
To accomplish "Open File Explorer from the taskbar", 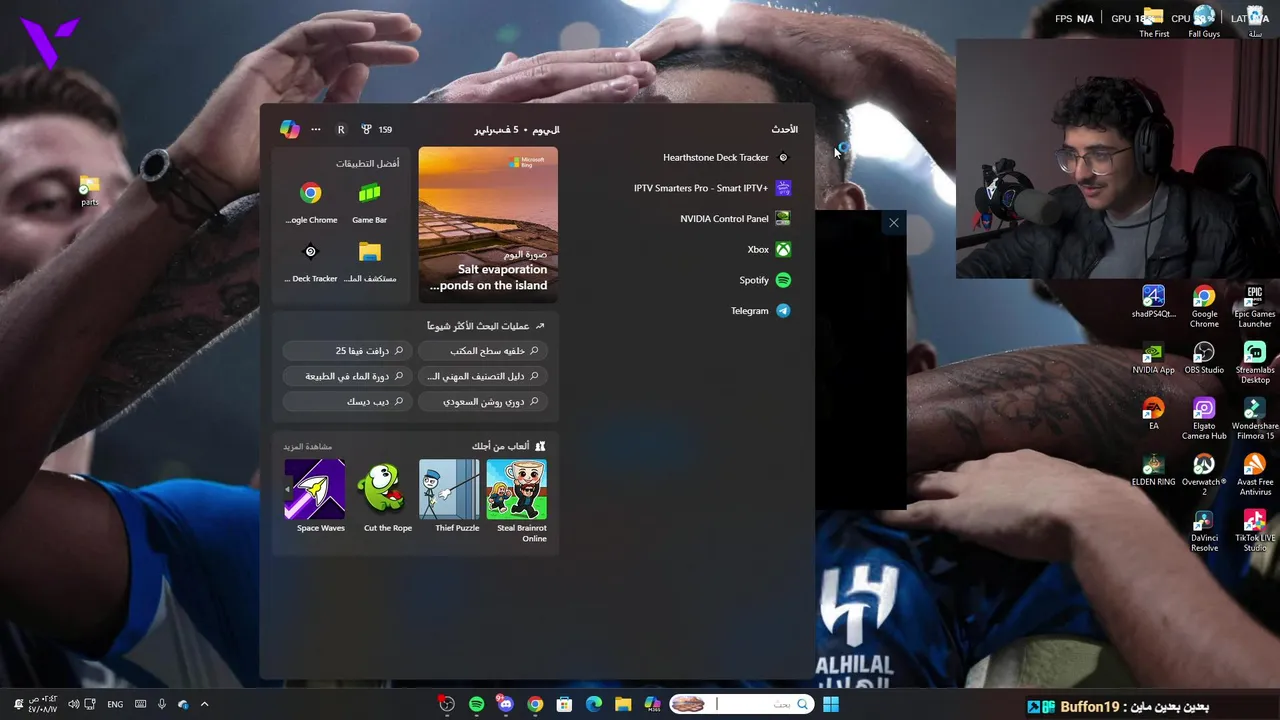I will [623, 705].
